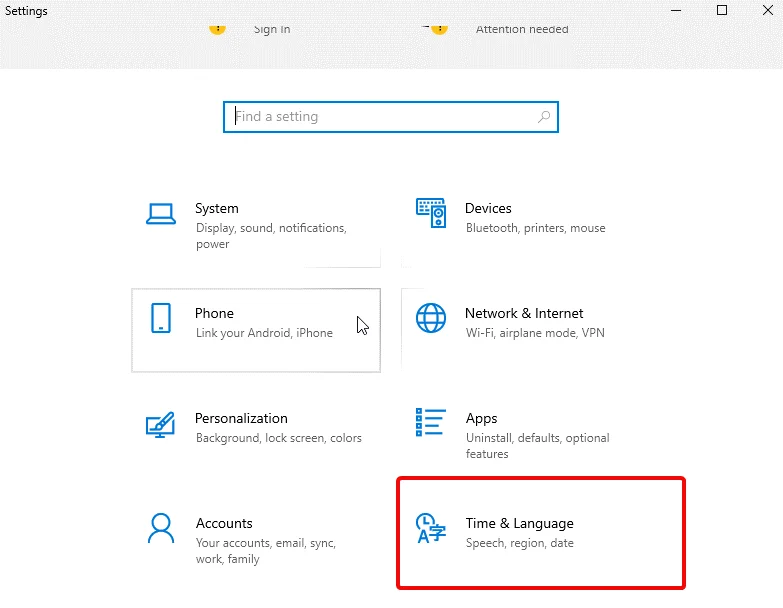Click 'Uninstall, defaults, optional features' description
Screen dimensions: 783x608
(x=537, y=446)
